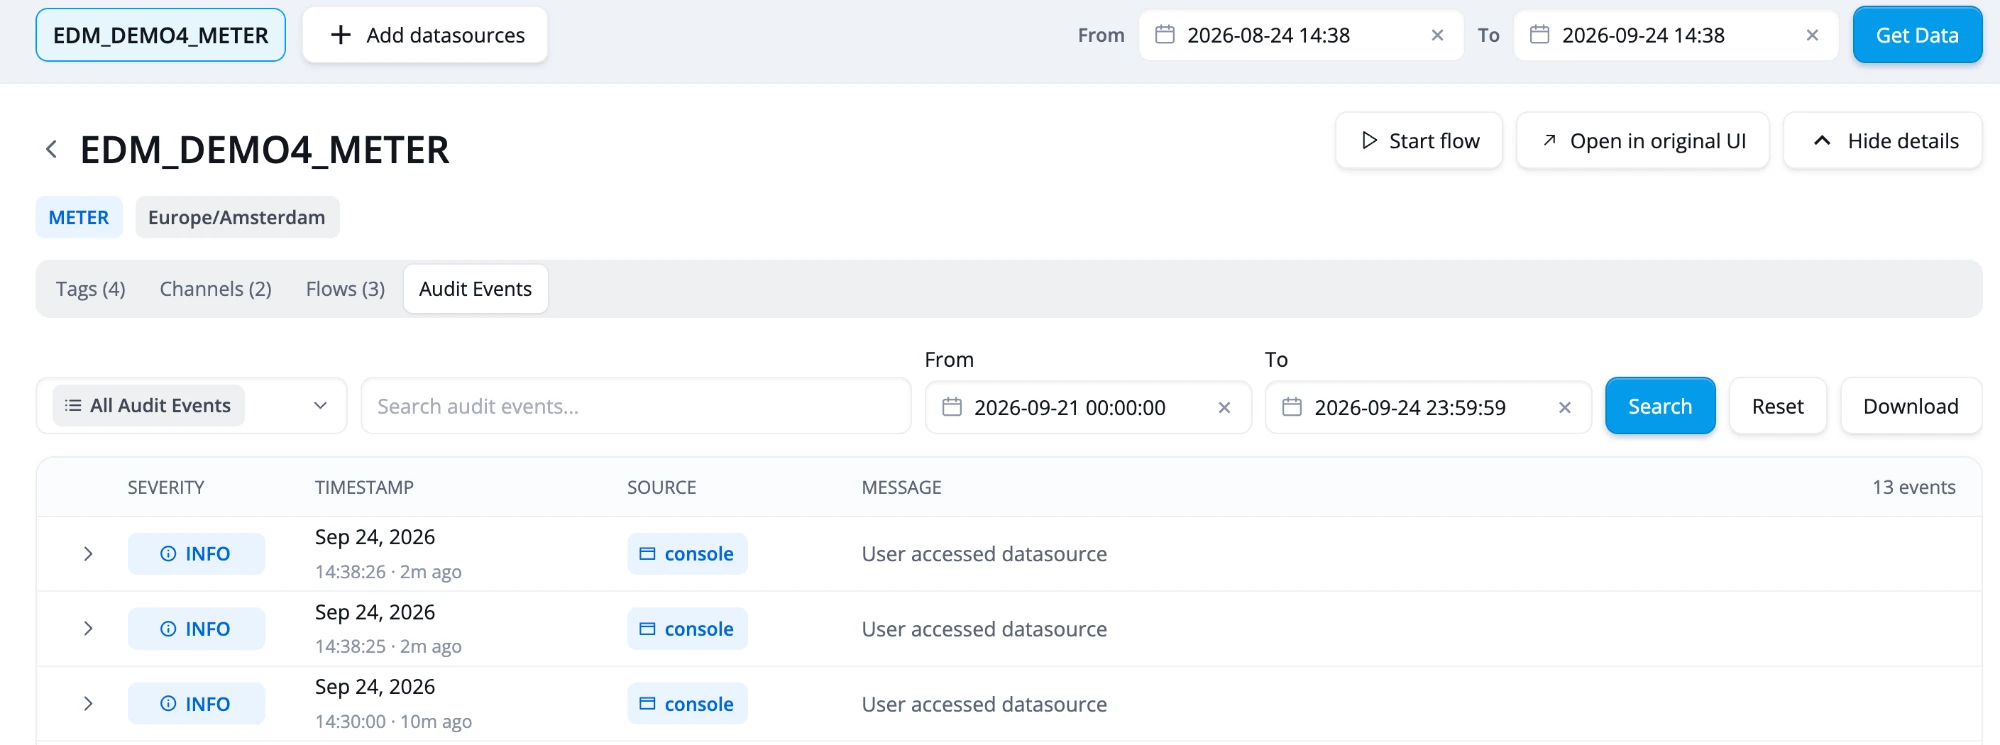Click the Europe/Amsterdam timezone badge
The height and width of the screenshot is (745, 2000).
(237, 217)
